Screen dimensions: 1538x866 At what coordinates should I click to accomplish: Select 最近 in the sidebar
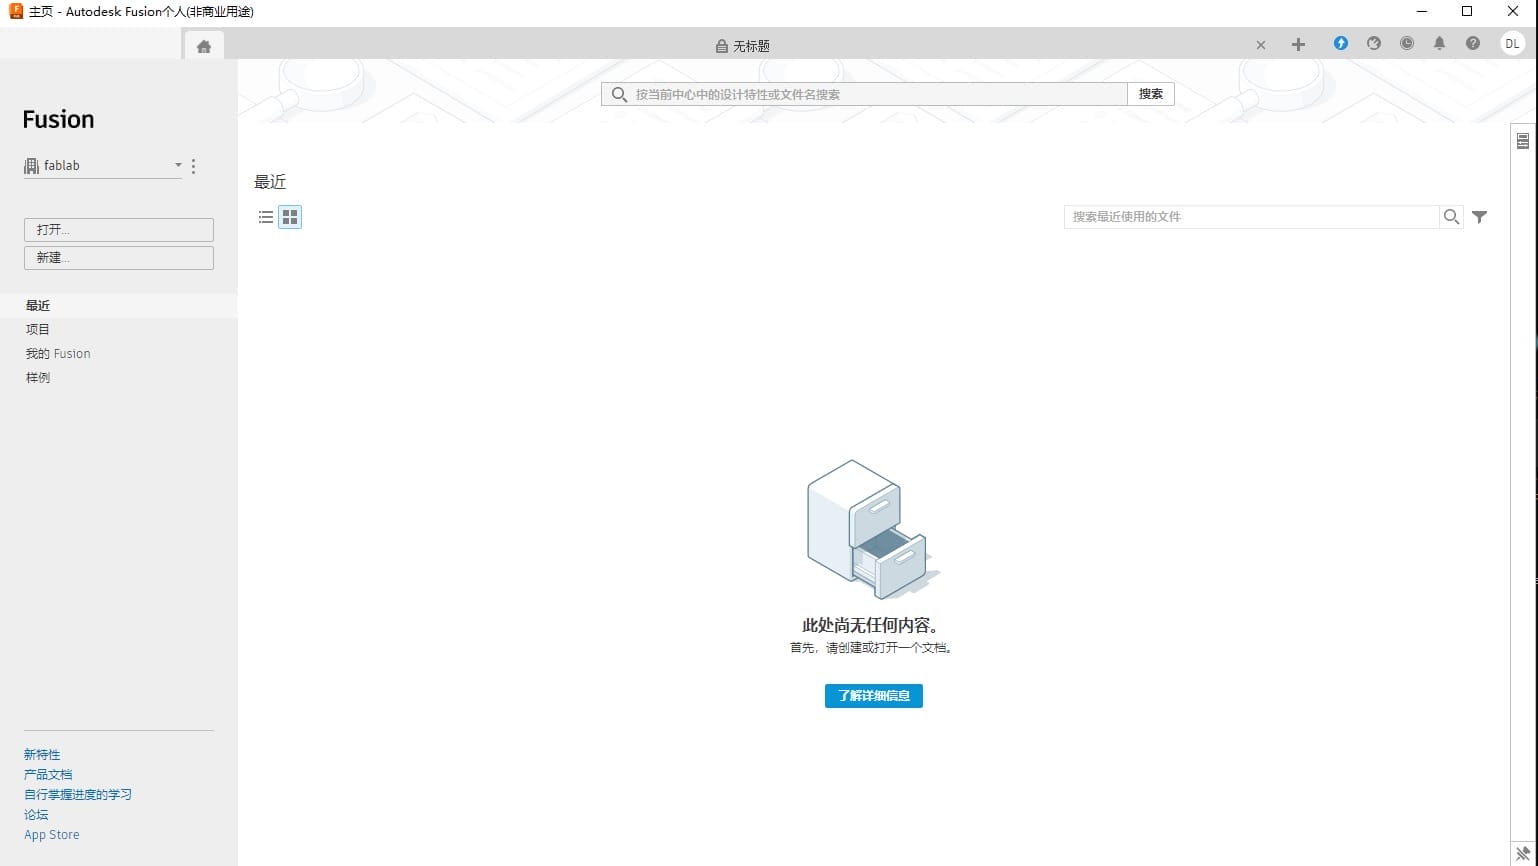(x=119, y=306)
